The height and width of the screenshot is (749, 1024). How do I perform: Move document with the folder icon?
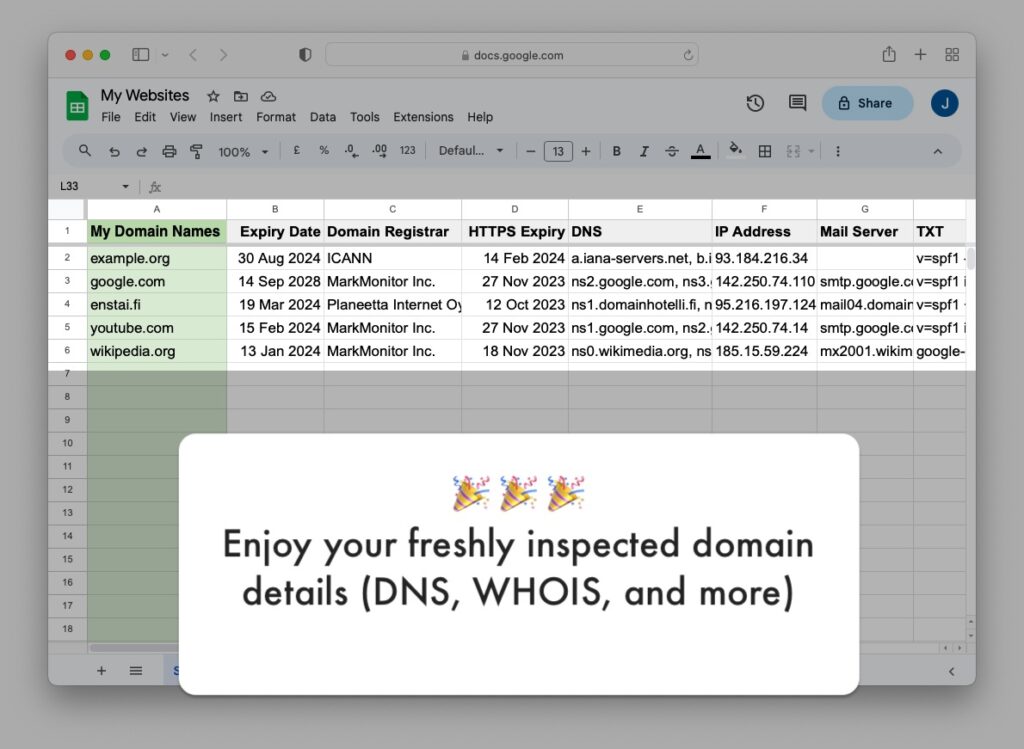click(240, 97)
